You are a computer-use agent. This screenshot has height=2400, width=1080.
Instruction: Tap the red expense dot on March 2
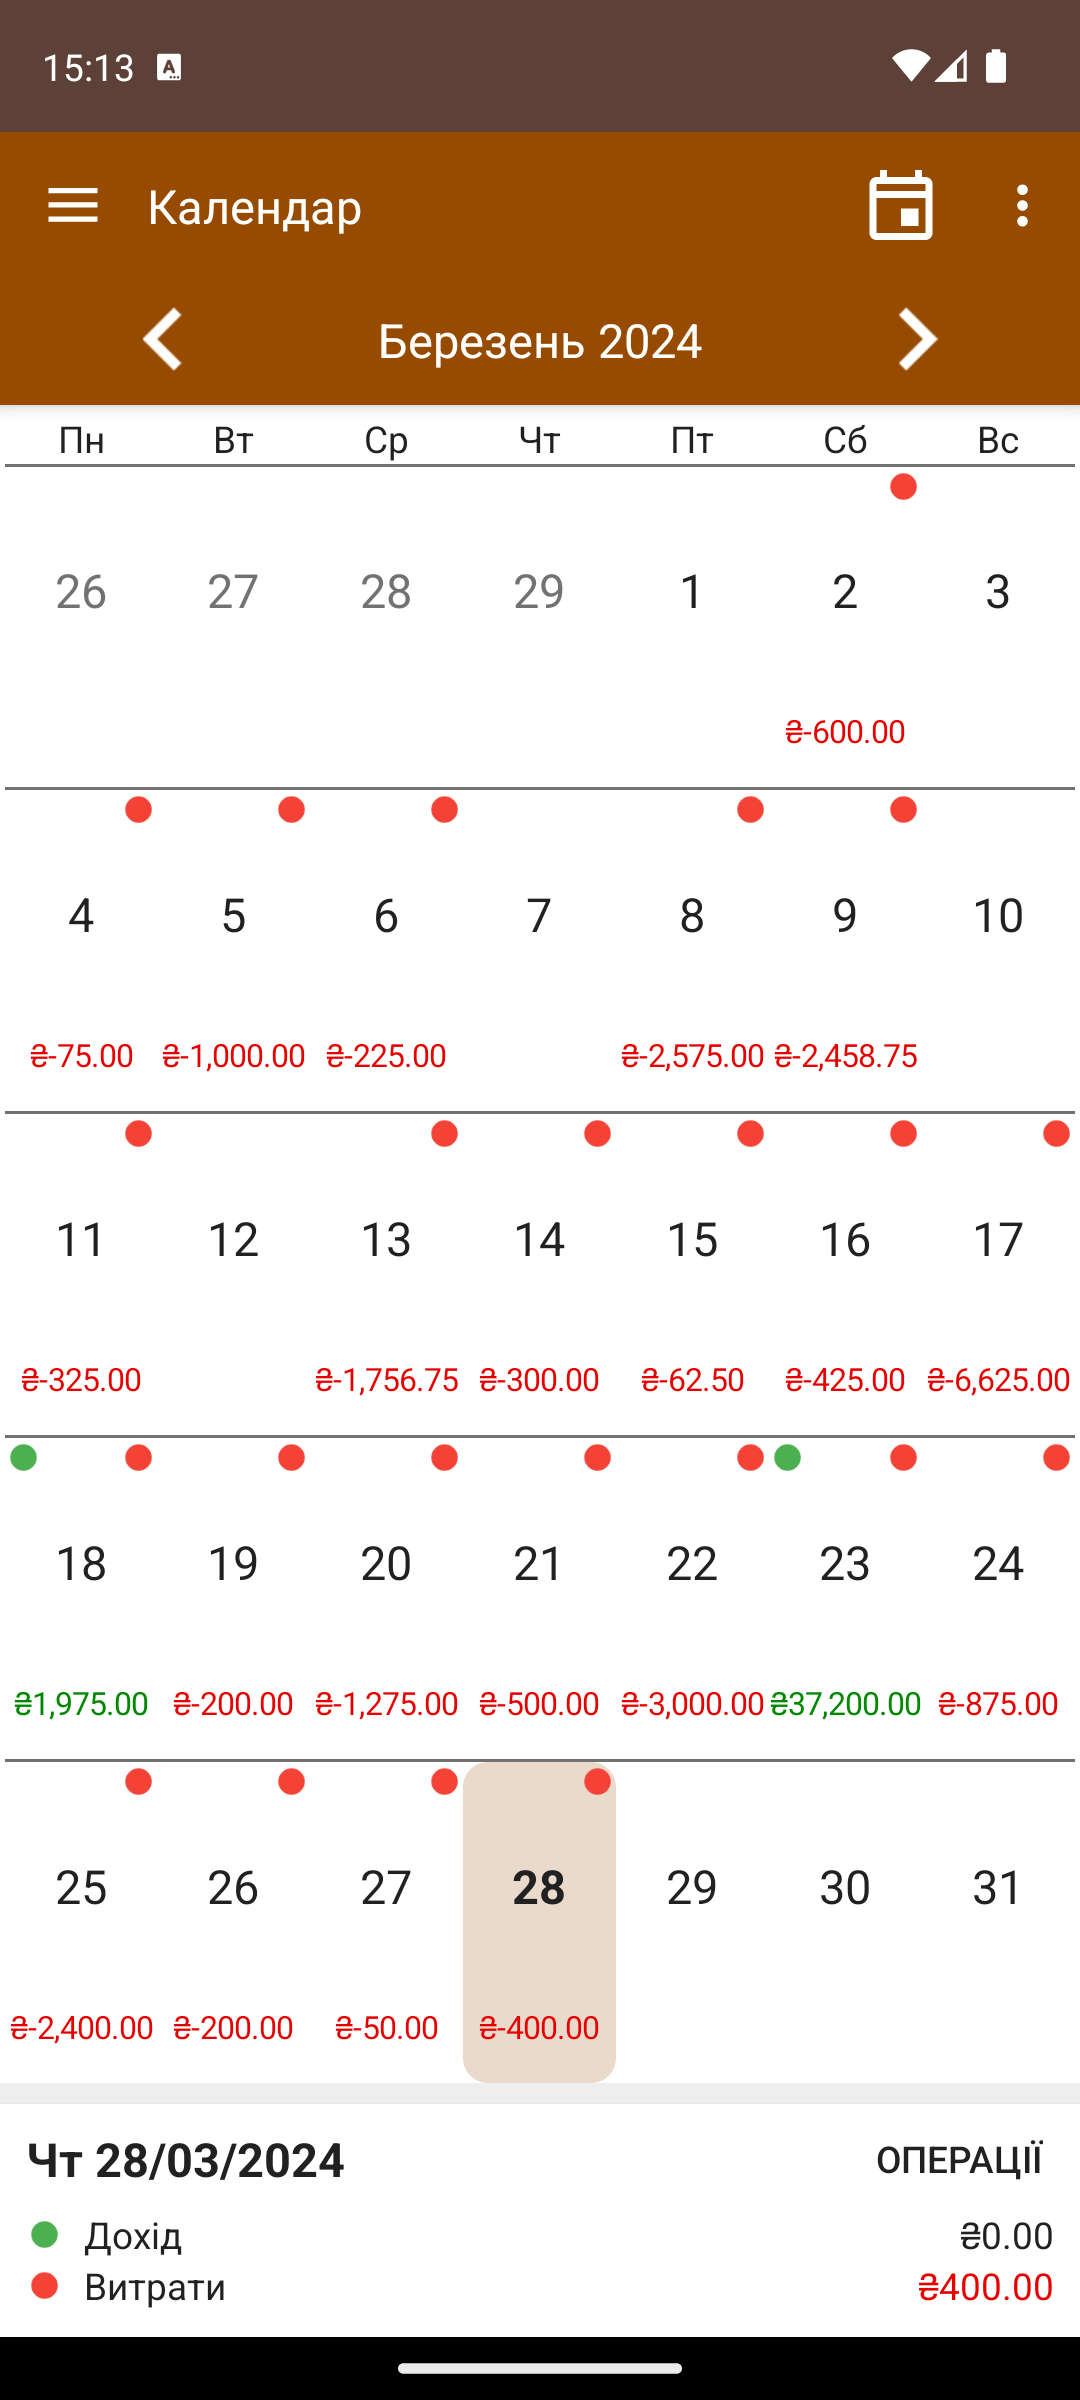tap(903, 487)
